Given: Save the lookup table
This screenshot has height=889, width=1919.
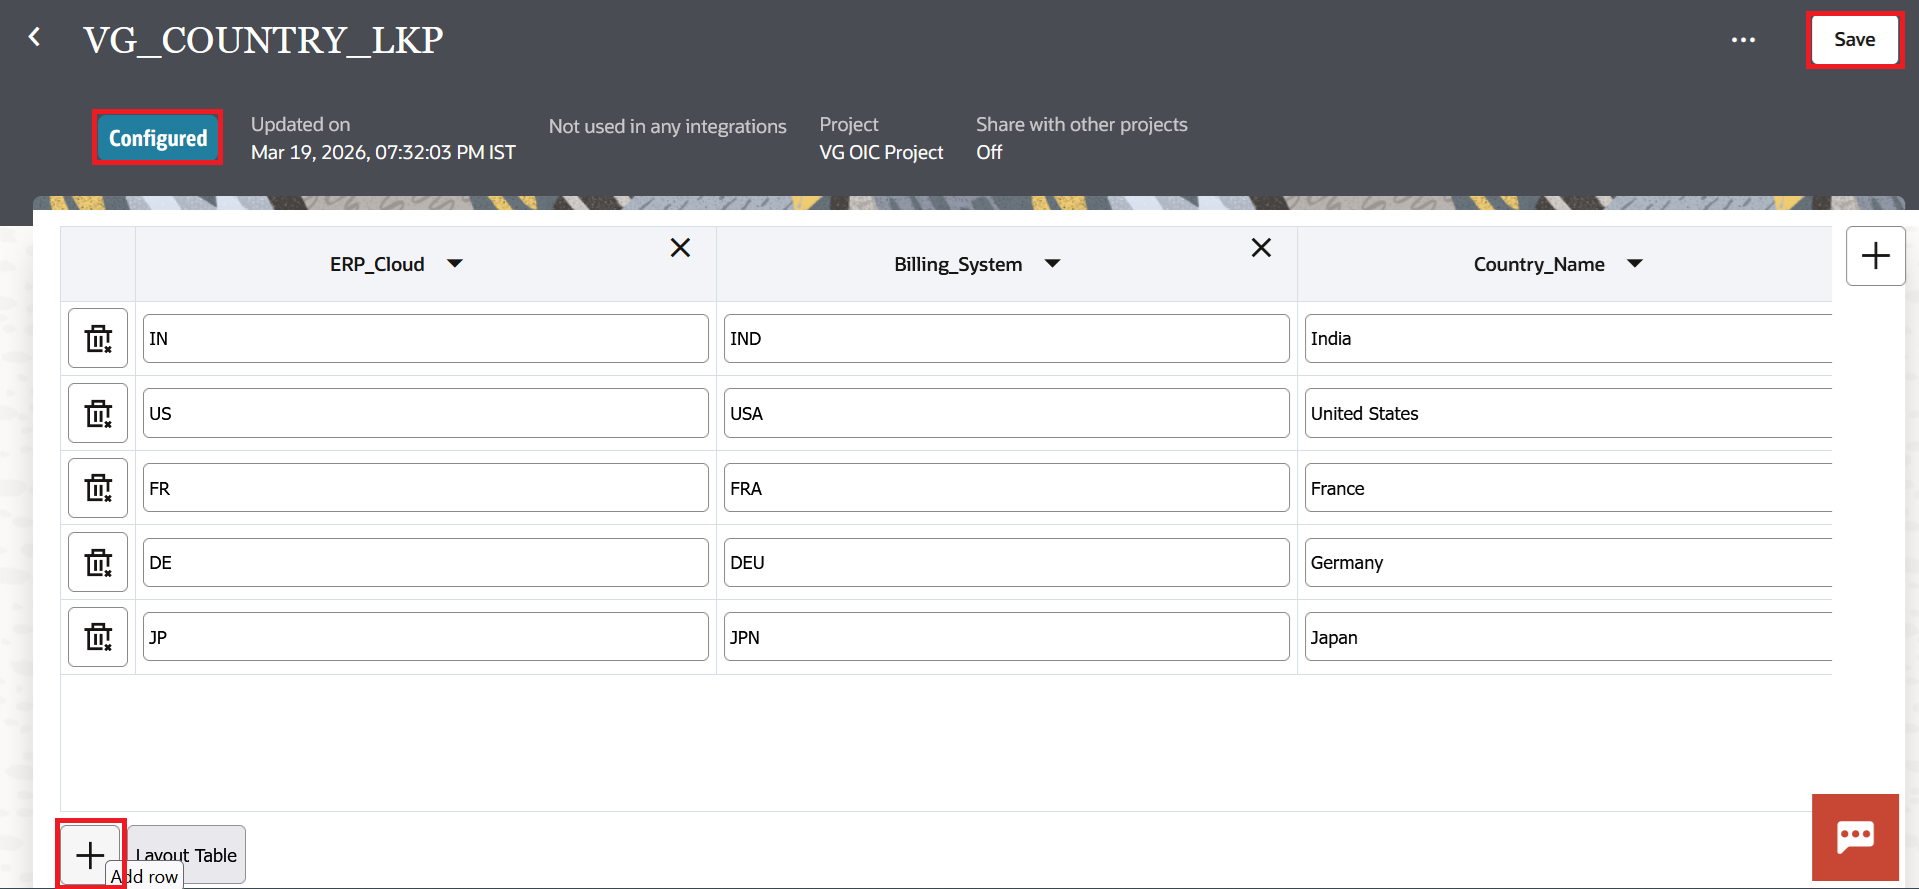Looking at the screenshot, I should [x=1854, y=40].
